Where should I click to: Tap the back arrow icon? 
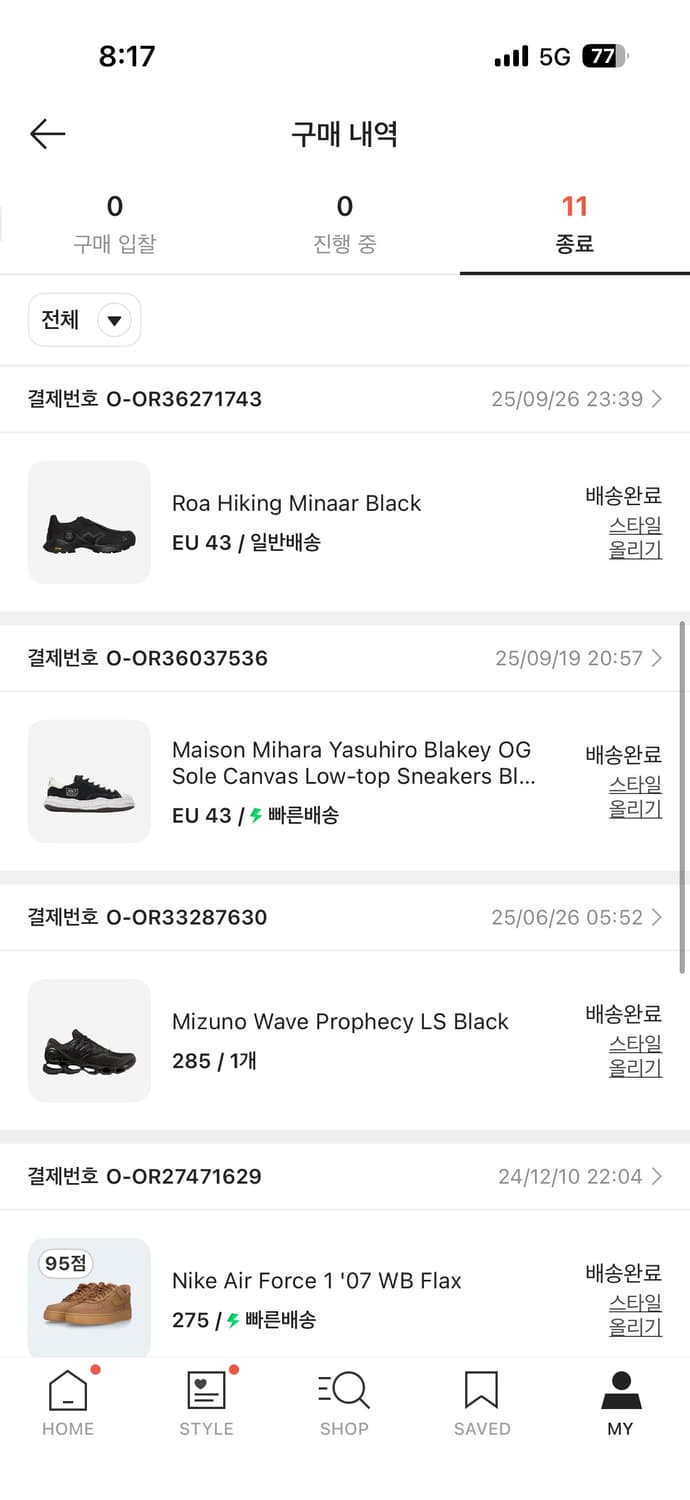click(47, 134)
